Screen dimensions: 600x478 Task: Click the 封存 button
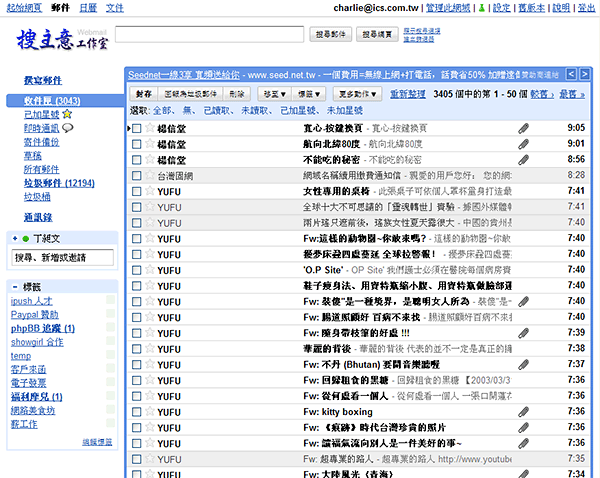144,94
